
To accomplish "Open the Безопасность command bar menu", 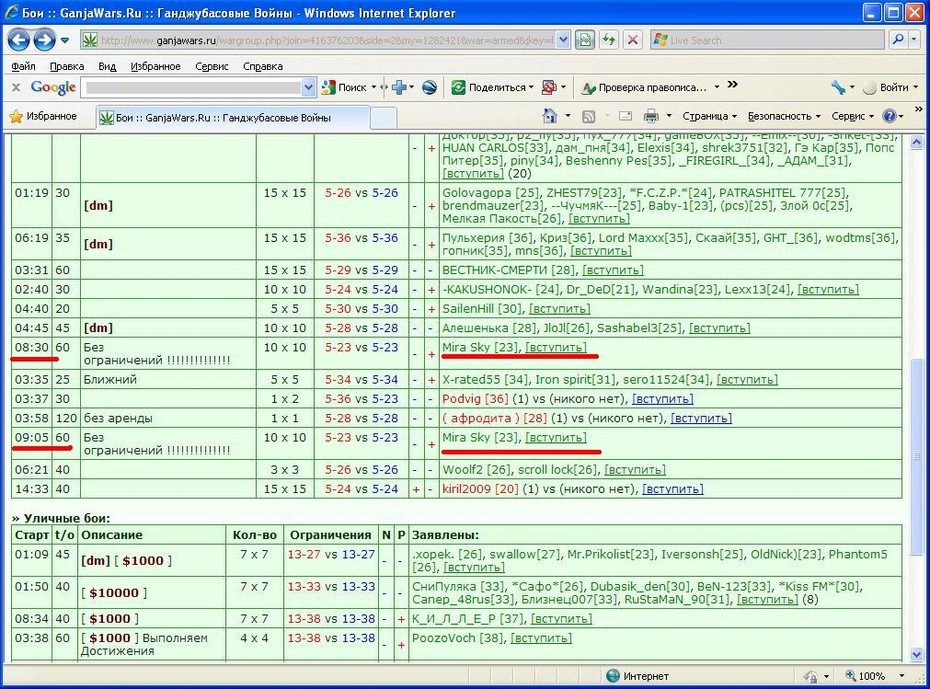I will click(x=784, y=116).
